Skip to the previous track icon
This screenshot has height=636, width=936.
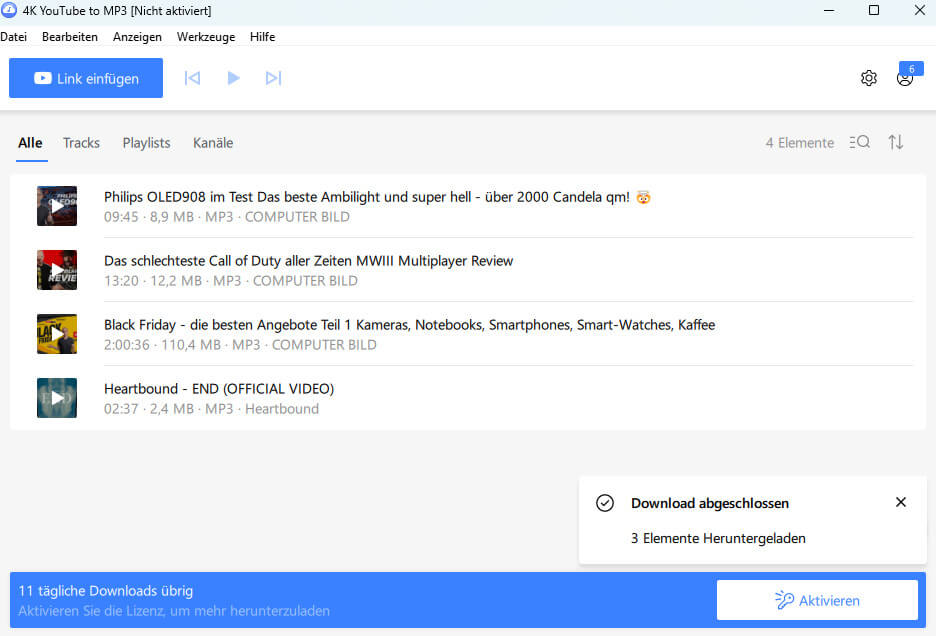pos(192,78)
